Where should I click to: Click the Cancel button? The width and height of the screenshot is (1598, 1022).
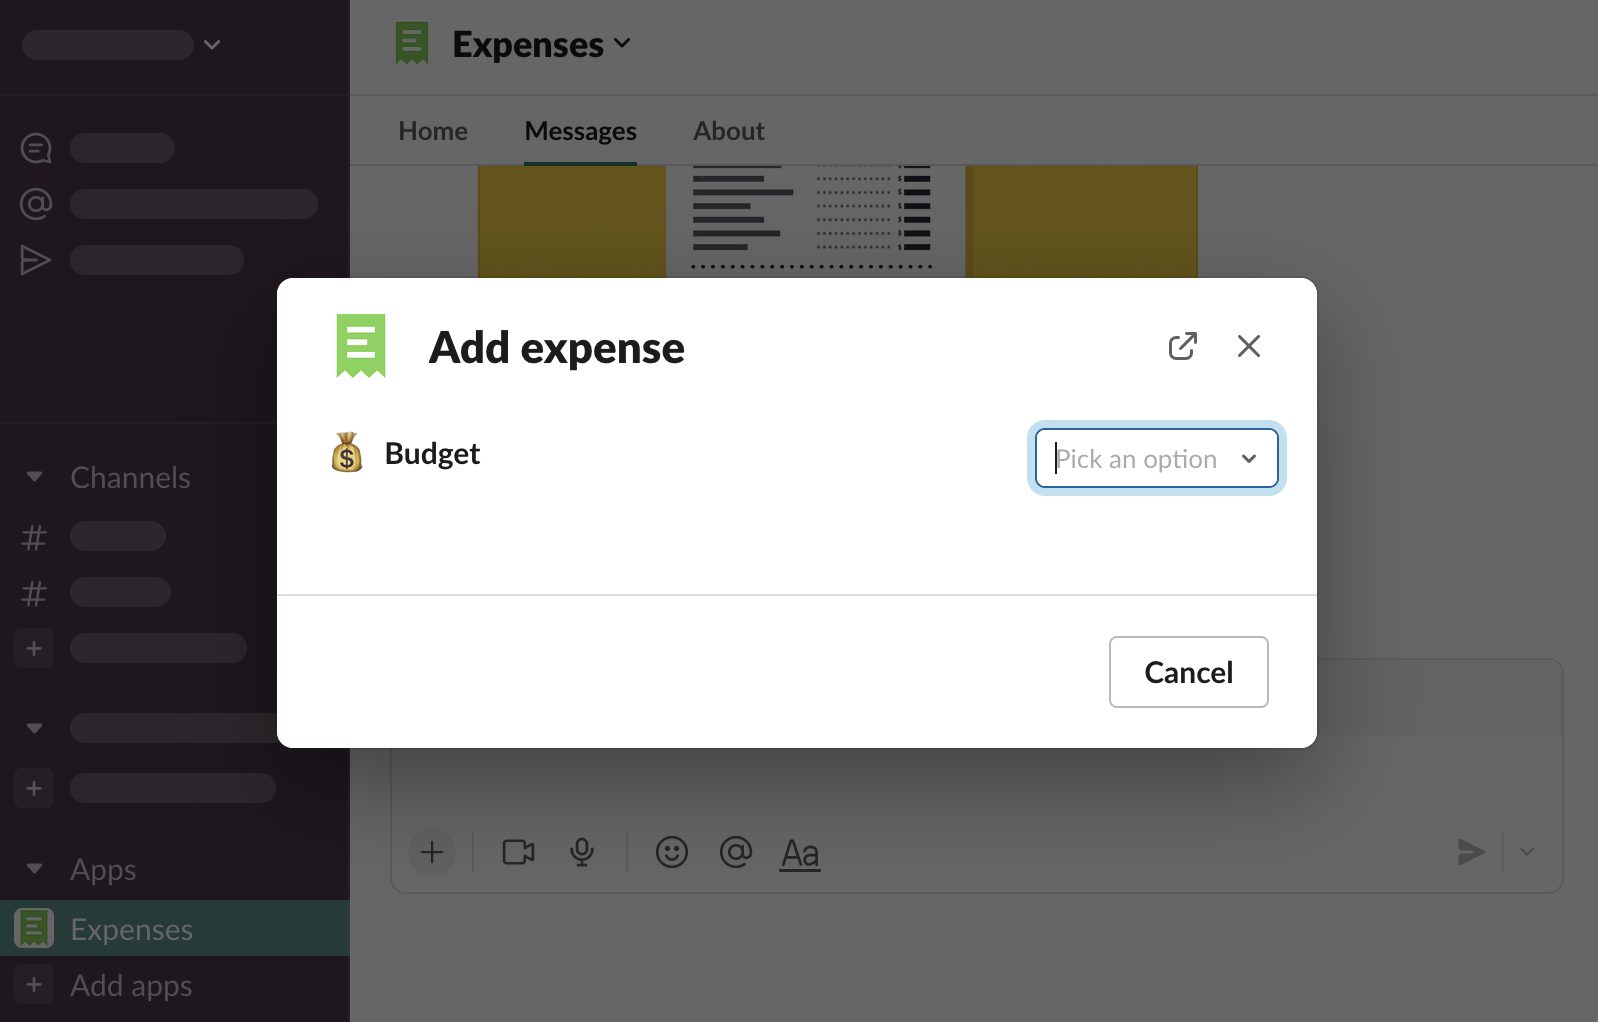coord(1188,672)
